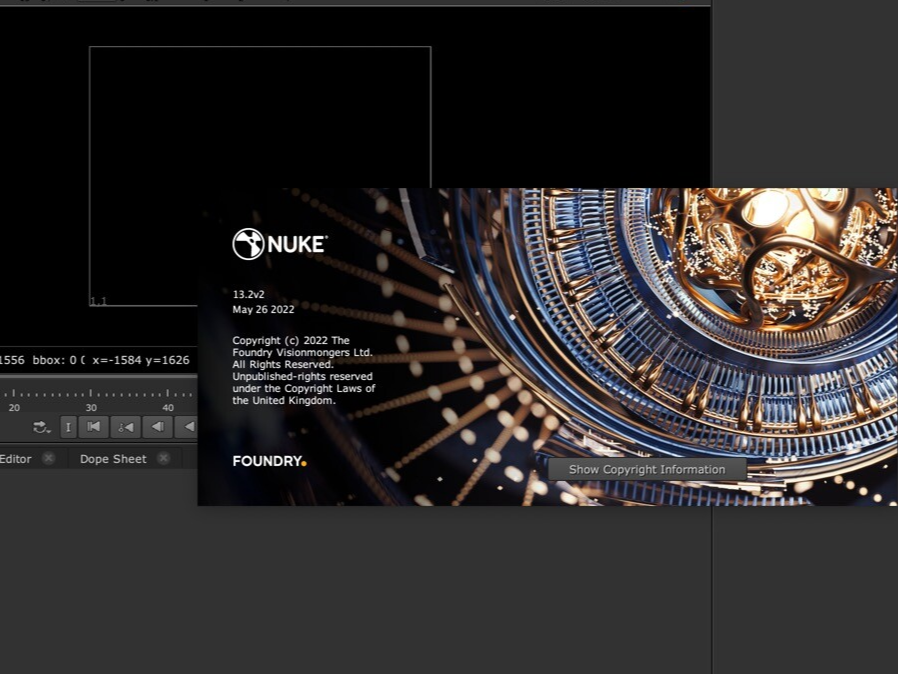Click the previous frame arrow at panel edge
The width and height of the screenshot is (898, 674).
pos(190,427)
